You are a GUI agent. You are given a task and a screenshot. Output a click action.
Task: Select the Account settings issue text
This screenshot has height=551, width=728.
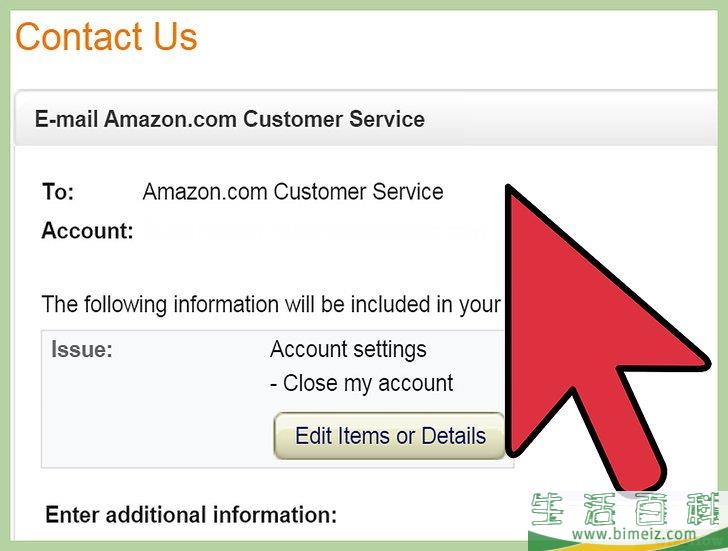[x=348, y=349]
